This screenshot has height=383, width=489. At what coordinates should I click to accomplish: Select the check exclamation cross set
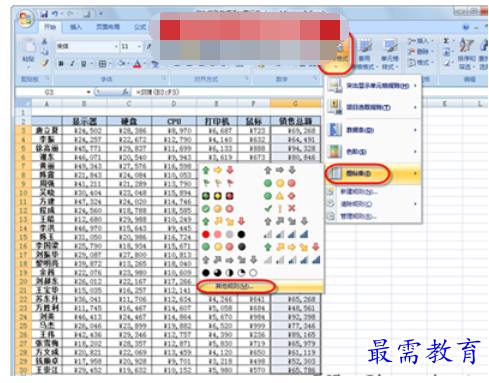(280, 209)
